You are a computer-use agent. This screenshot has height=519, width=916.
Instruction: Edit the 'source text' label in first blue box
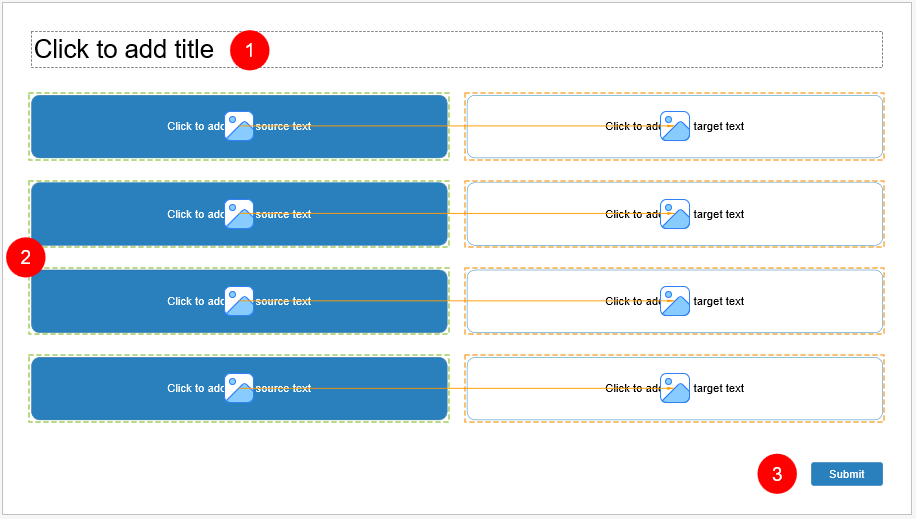click(284, 126)
